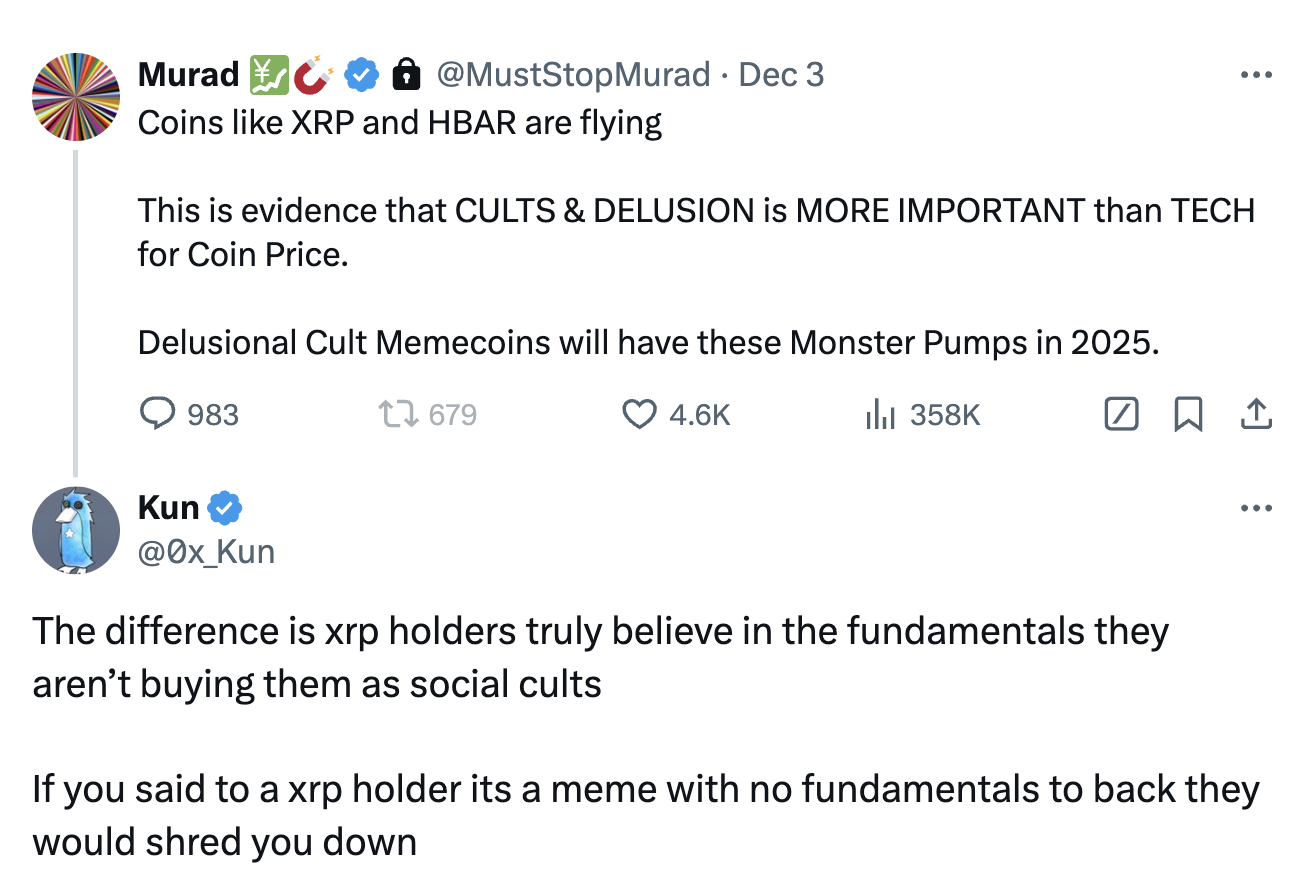Click Murad's blue verified badge
The height and width of the screenshot is (890, 1312).
361,73
